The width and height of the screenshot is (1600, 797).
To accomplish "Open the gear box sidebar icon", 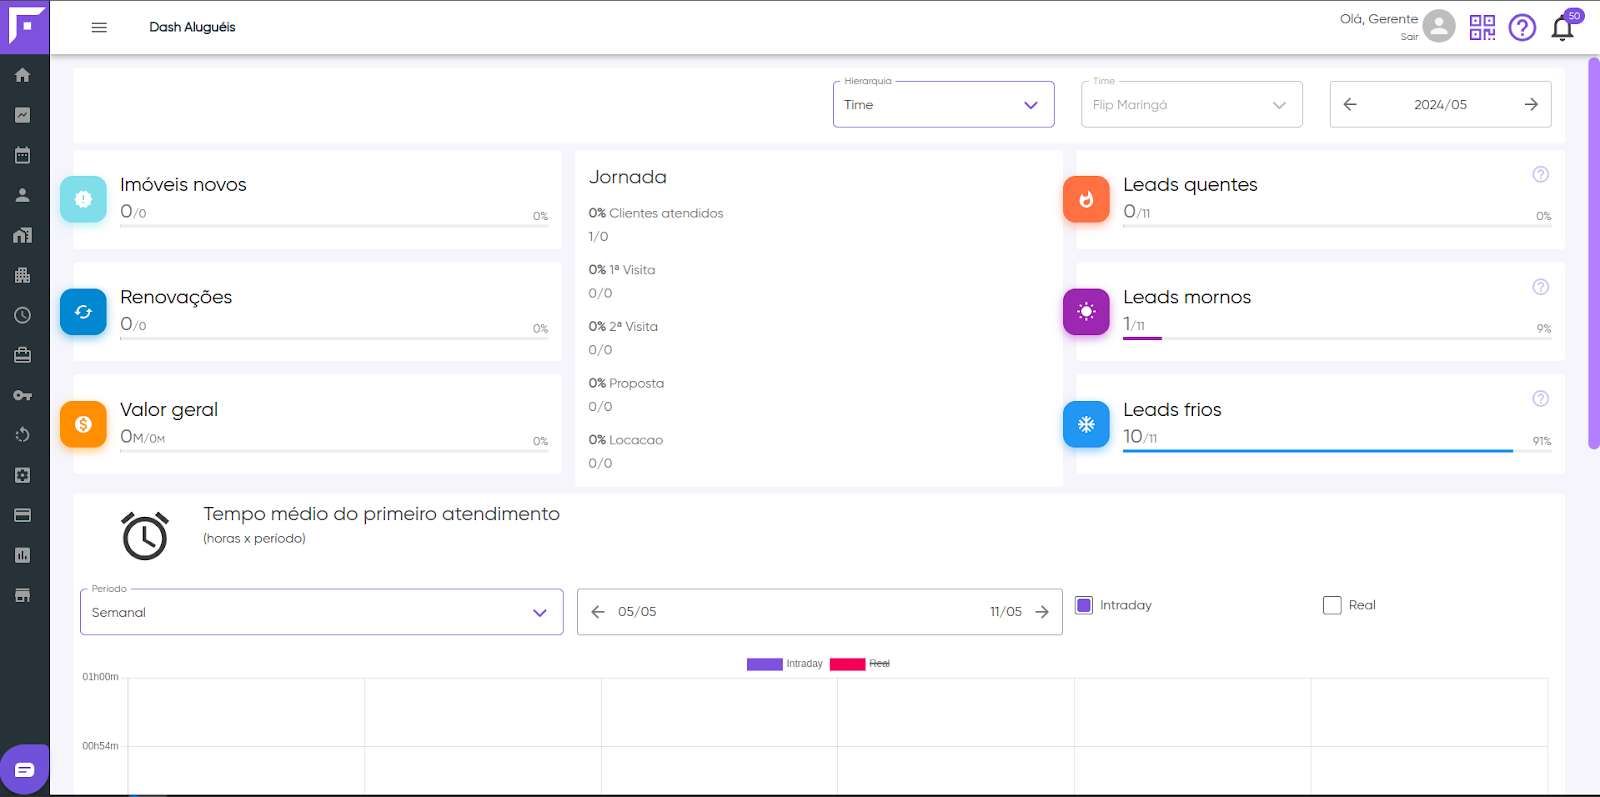I will (22, 475).
